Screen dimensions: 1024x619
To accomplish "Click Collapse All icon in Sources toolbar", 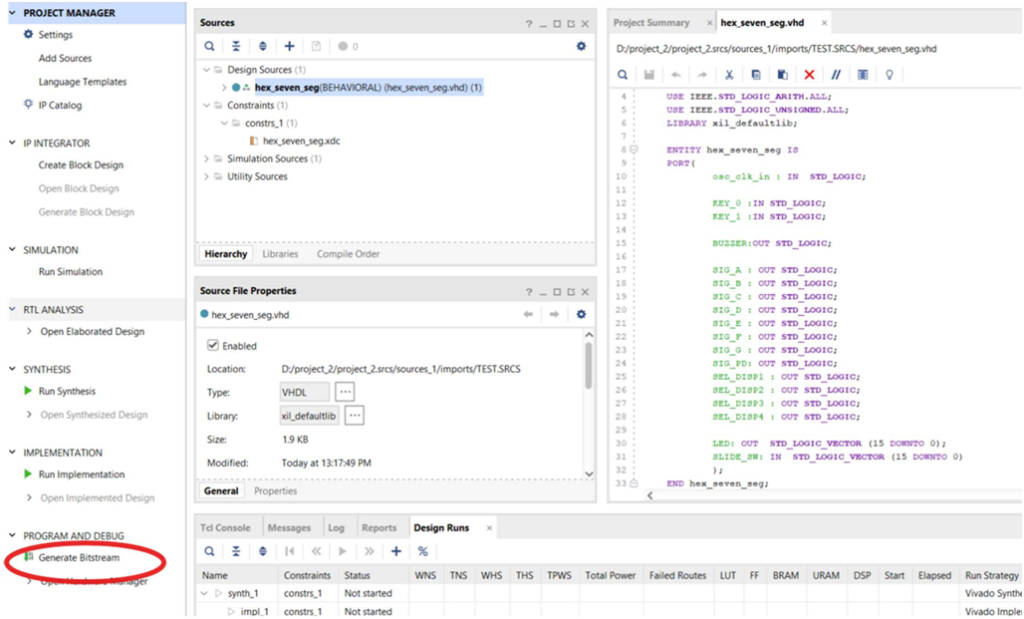I will pyautogui.click(x=236, y=46).
